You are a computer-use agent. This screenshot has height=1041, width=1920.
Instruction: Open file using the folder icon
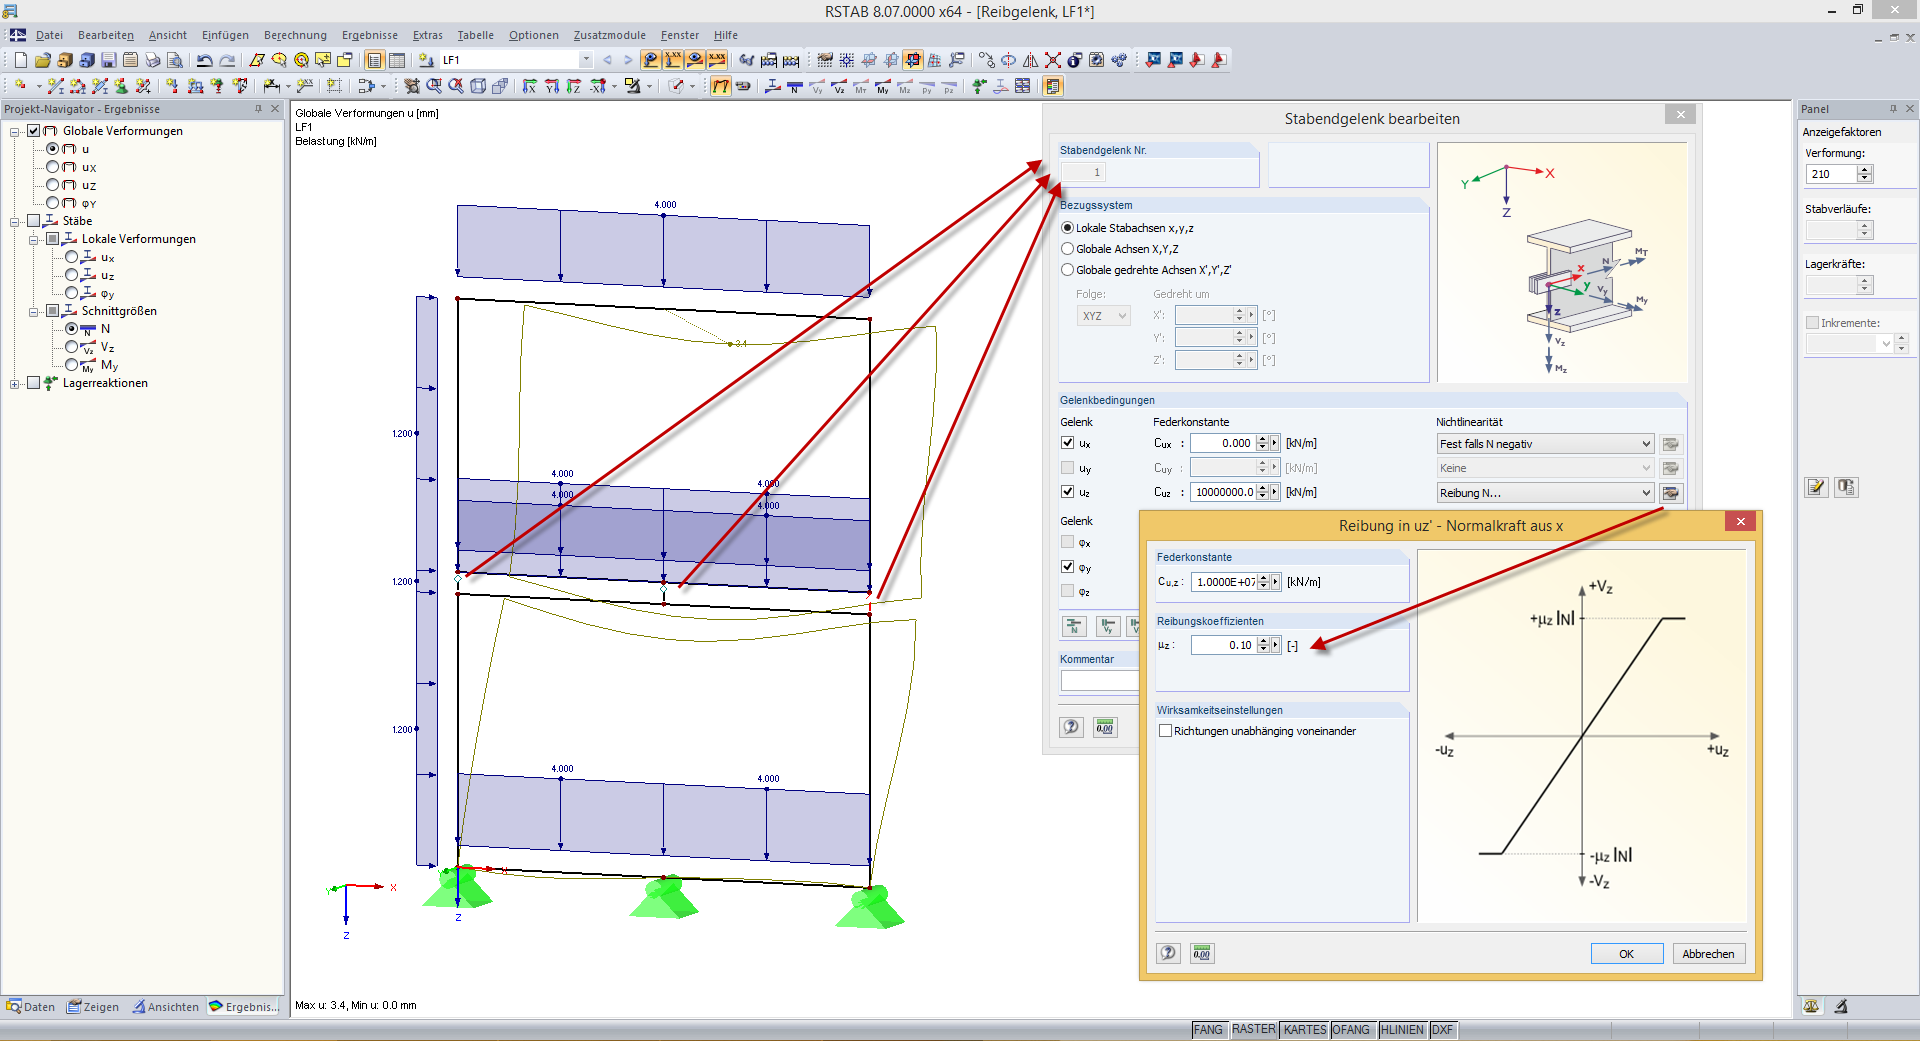43,60
